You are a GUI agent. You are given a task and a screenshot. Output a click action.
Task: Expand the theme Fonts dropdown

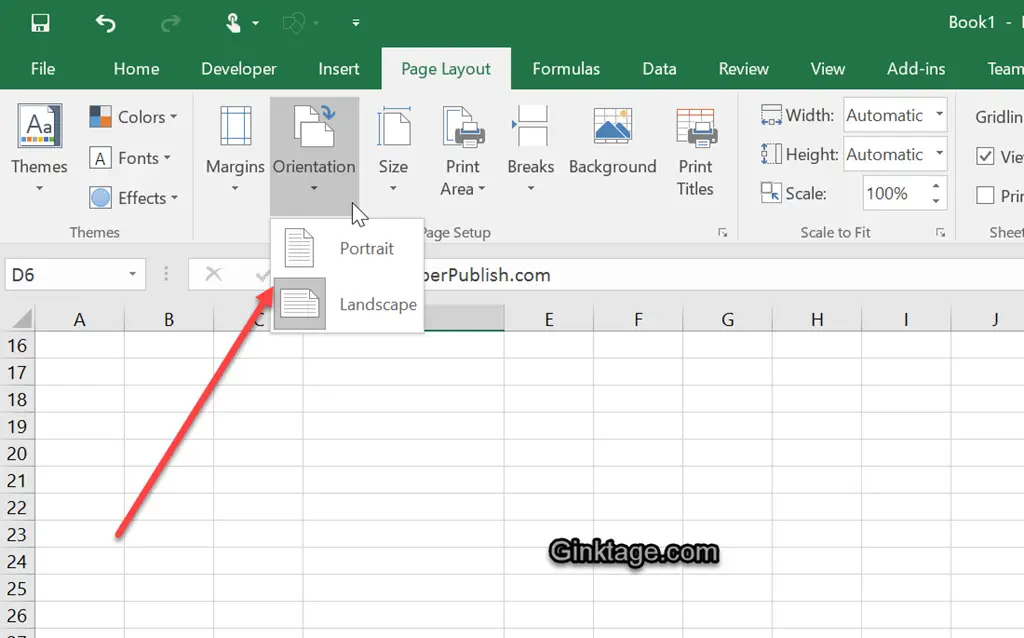130,158
